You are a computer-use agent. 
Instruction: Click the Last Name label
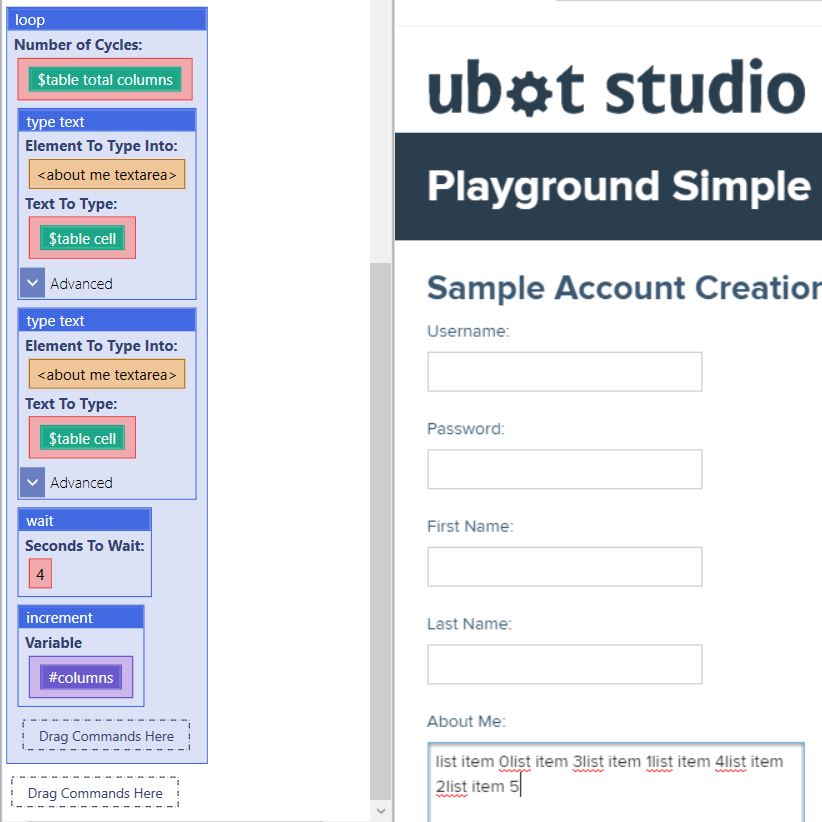pyautogui.click(x=469, y=623)
